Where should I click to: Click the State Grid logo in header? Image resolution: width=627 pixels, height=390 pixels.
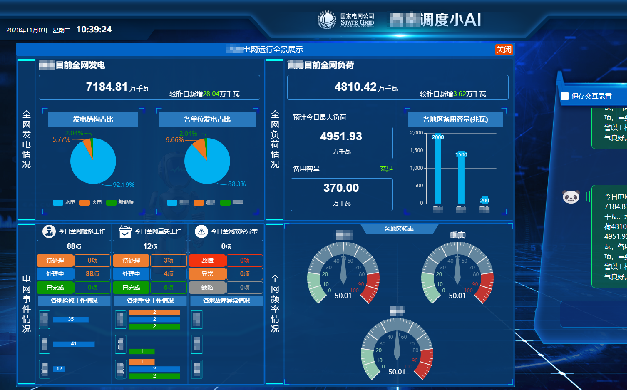click(x=327, y=19)
